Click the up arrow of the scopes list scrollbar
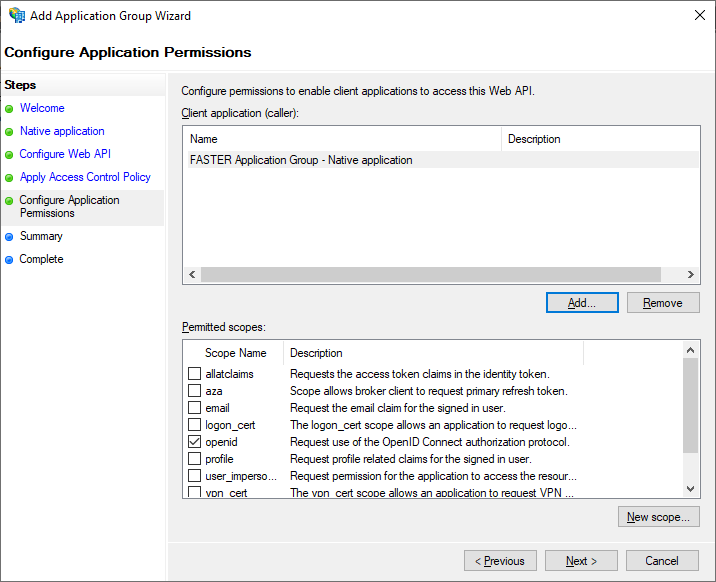Image resolution: width=716 pixels, height=582 pixels. (690, 350)
